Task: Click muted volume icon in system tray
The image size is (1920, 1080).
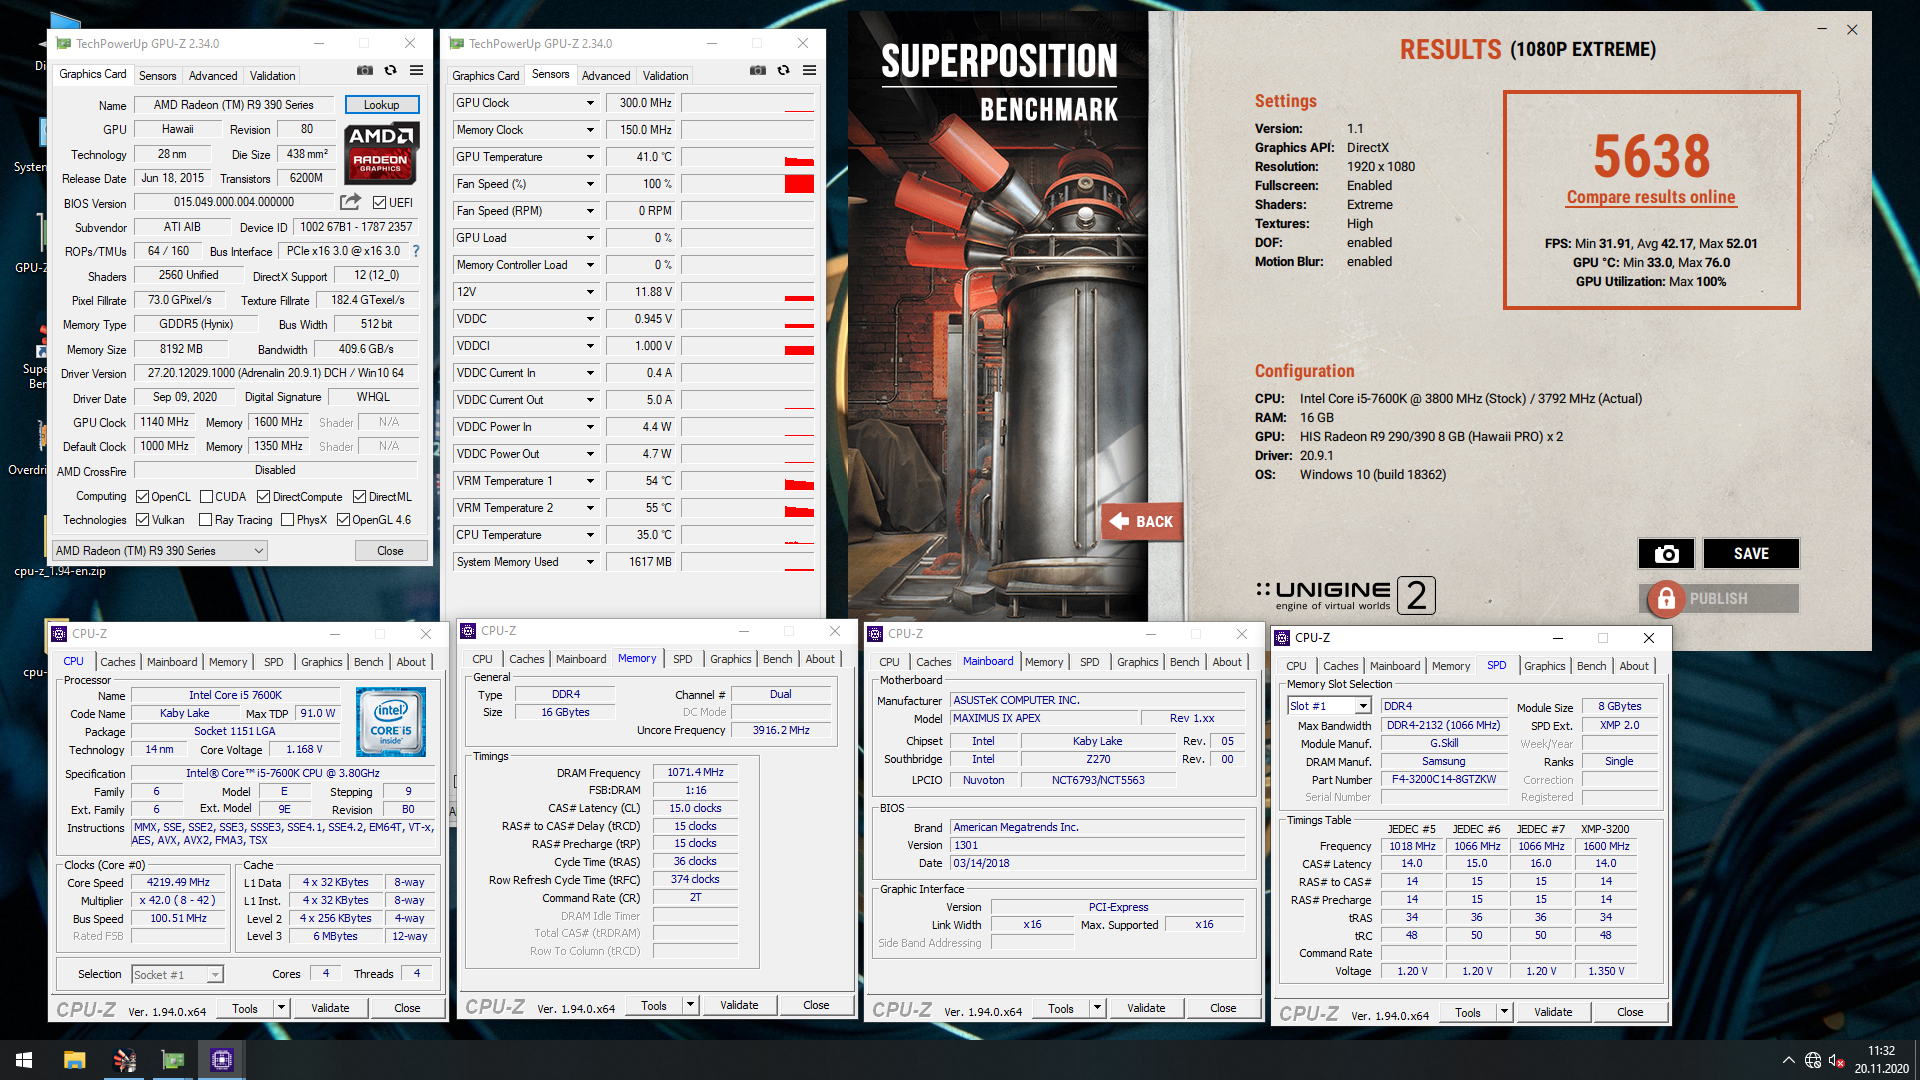Action: tap(1837, 1060)
